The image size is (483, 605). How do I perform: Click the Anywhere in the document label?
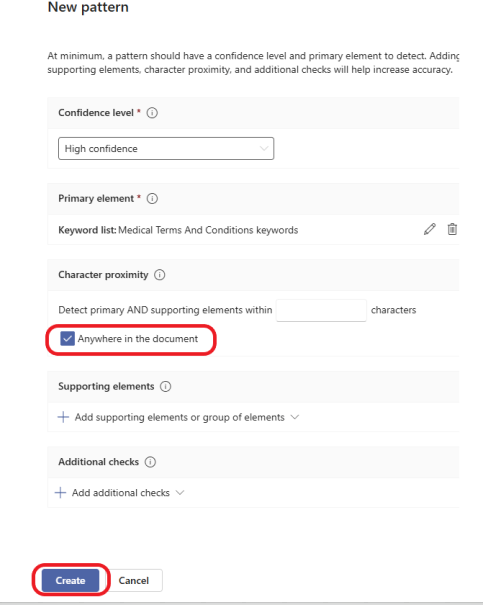click(138, 339)
